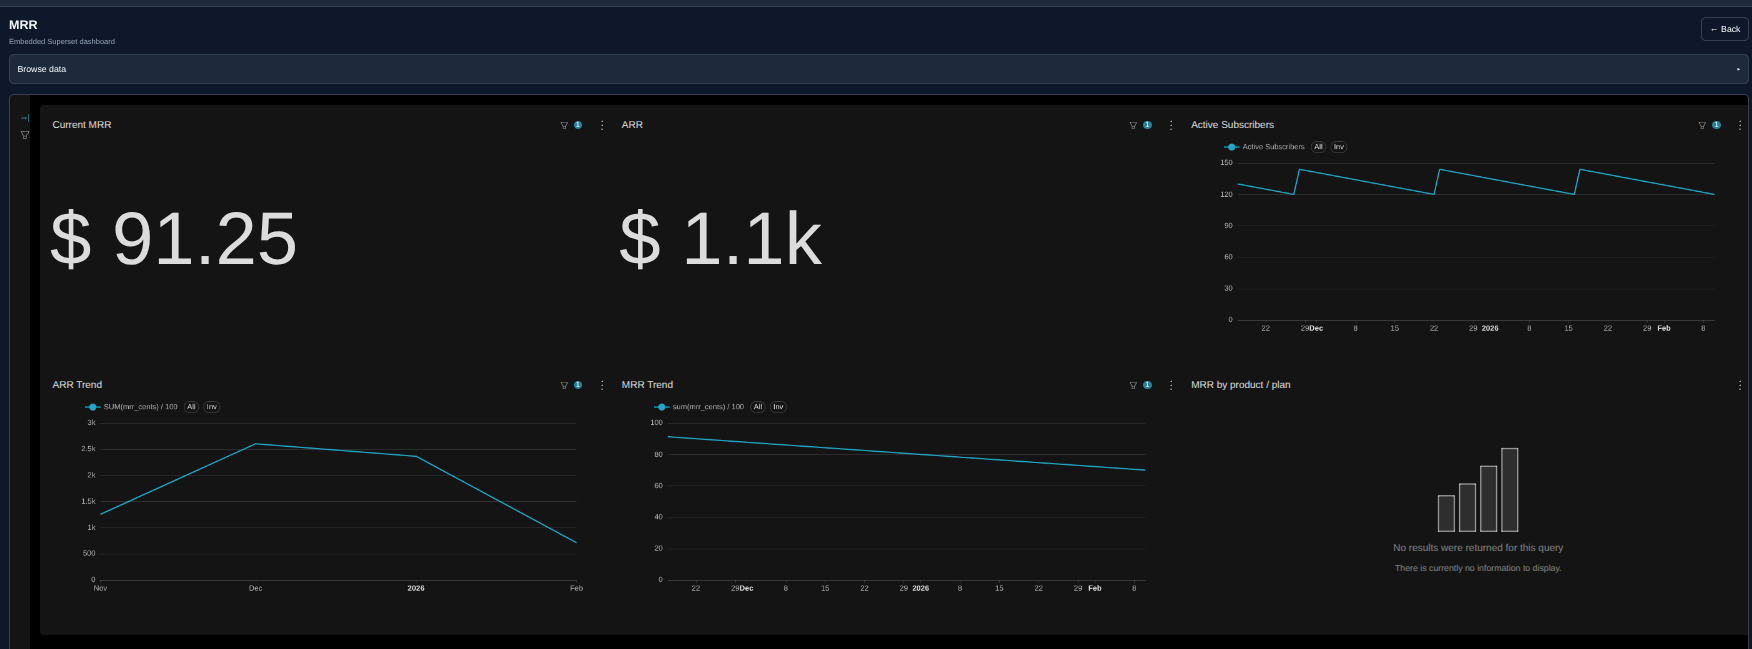1752x649 pixels.
Task: Click the $ 91.25 big number value
Action: point(174,239)
